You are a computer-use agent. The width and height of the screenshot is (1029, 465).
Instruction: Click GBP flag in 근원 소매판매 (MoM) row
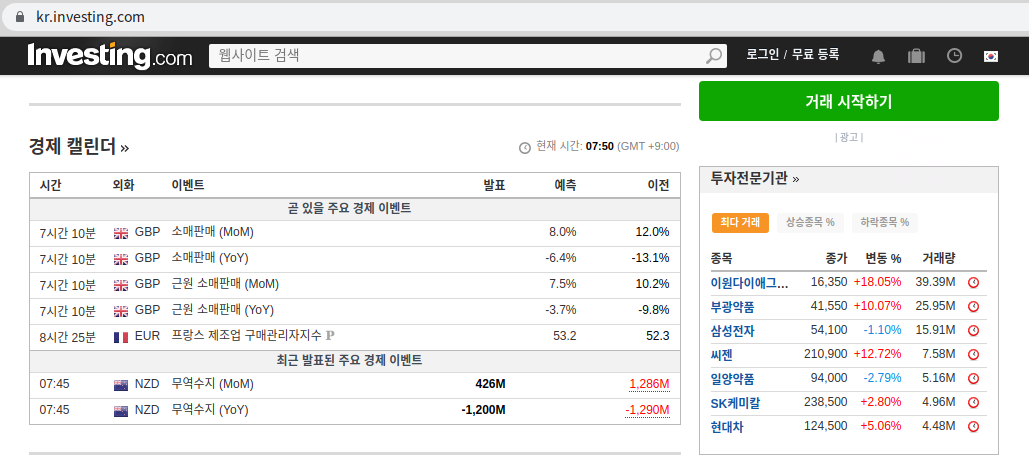(x=121, y=285)
